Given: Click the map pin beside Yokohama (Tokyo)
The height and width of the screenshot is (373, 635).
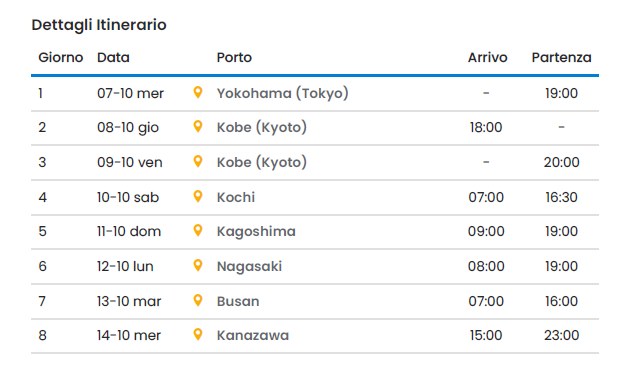Looking at the screenshot, I should [x=198, y=92].
